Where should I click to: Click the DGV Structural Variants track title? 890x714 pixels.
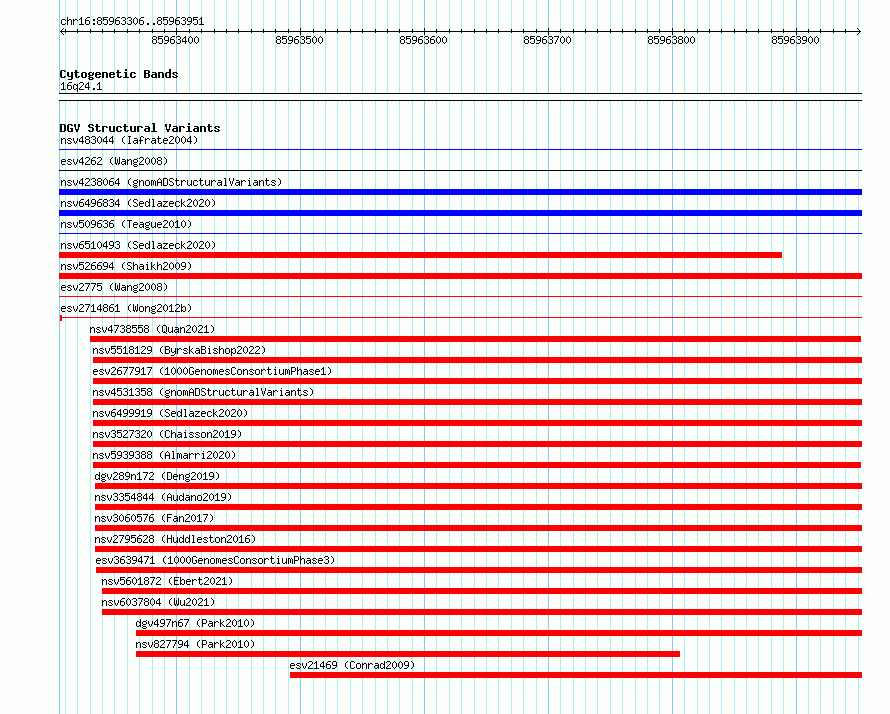(x=140, y=128)
